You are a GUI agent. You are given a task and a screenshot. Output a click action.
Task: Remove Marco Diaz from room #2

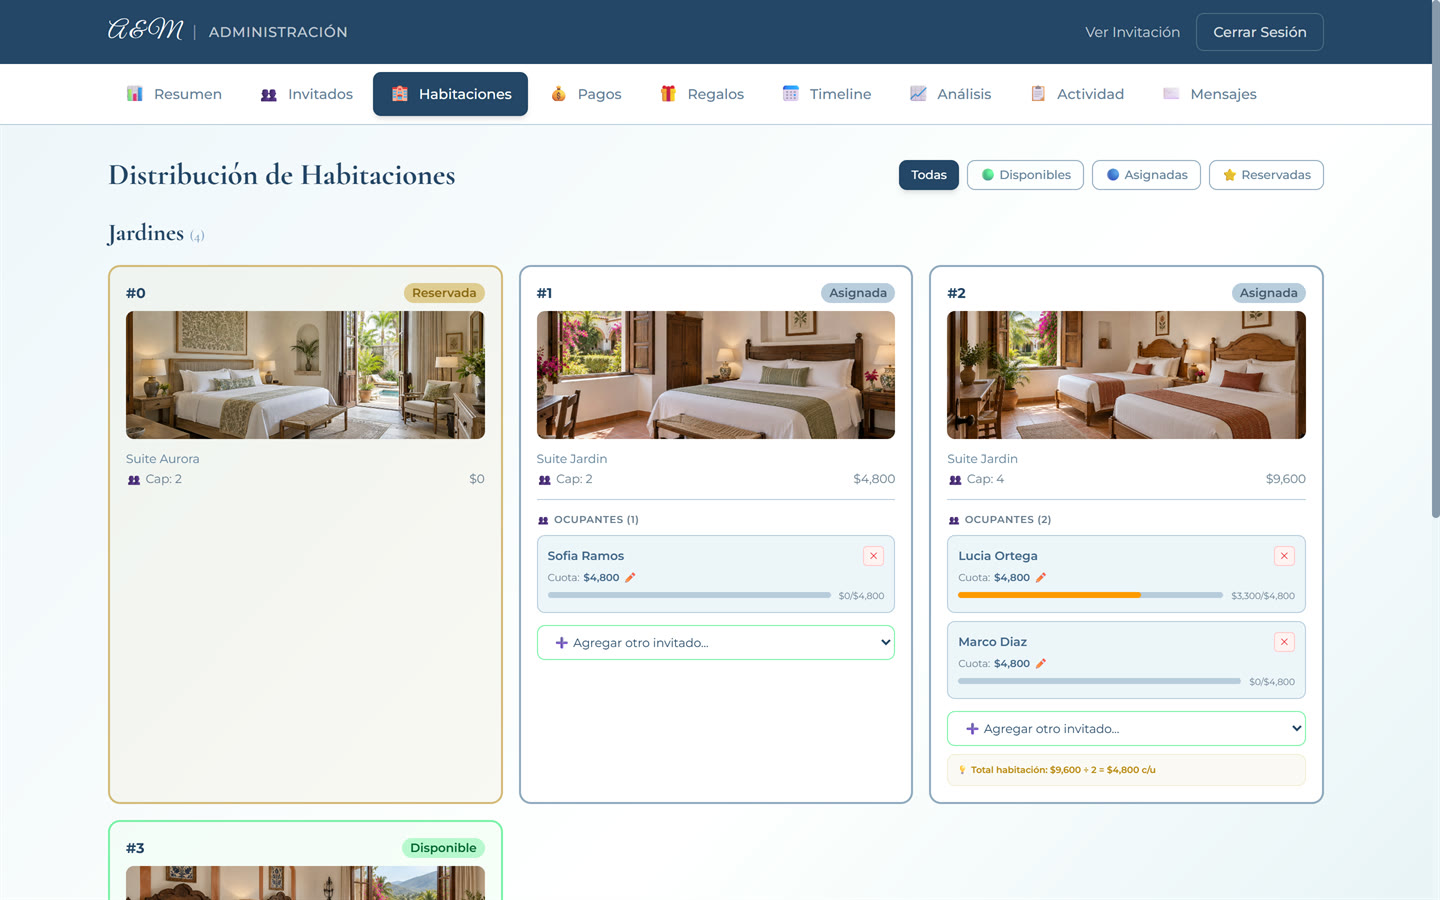[1285, 642]
